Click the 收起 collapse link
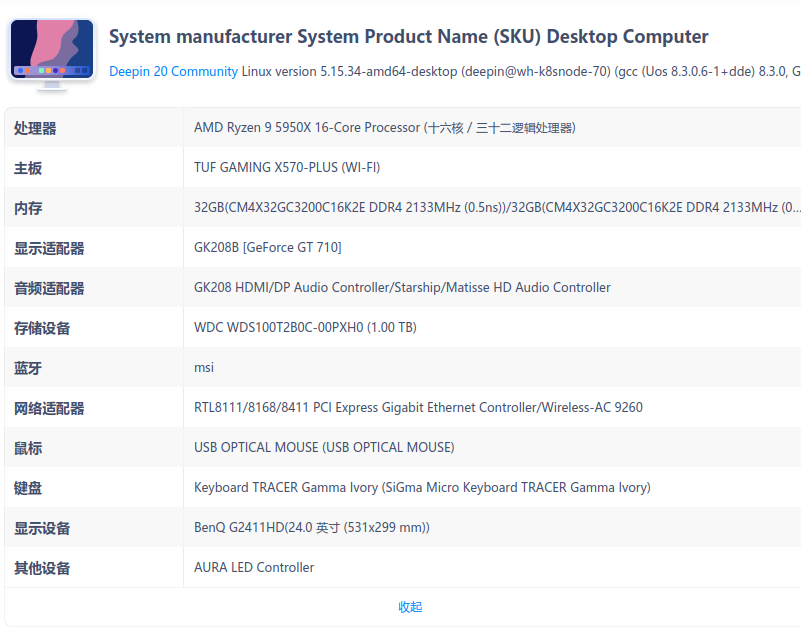 pos(410,607)
